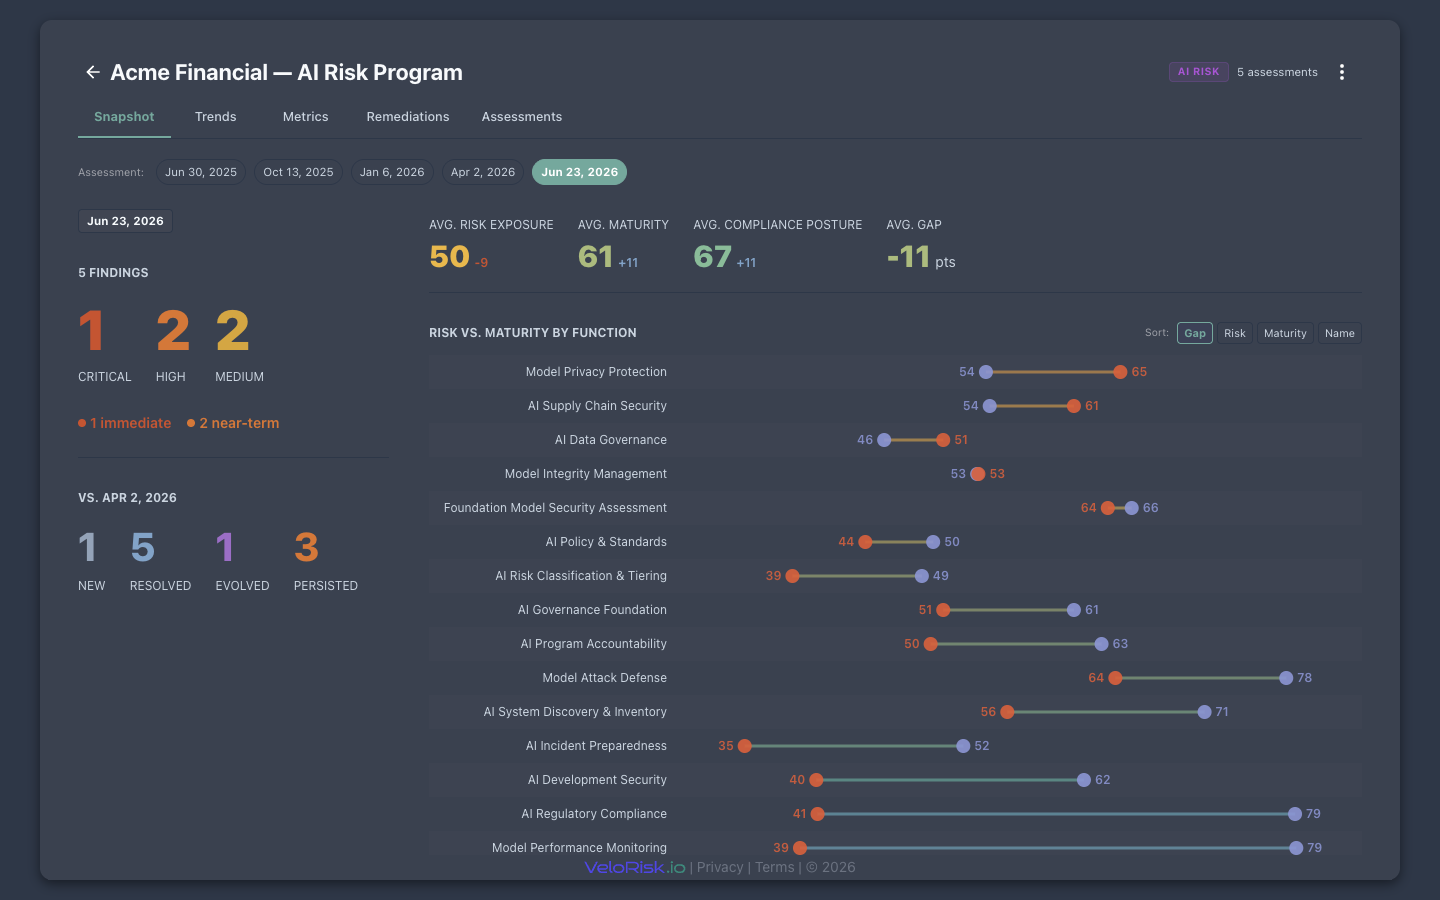Click the AI Regulatory Compliance risk dot 41

[818, 814]
